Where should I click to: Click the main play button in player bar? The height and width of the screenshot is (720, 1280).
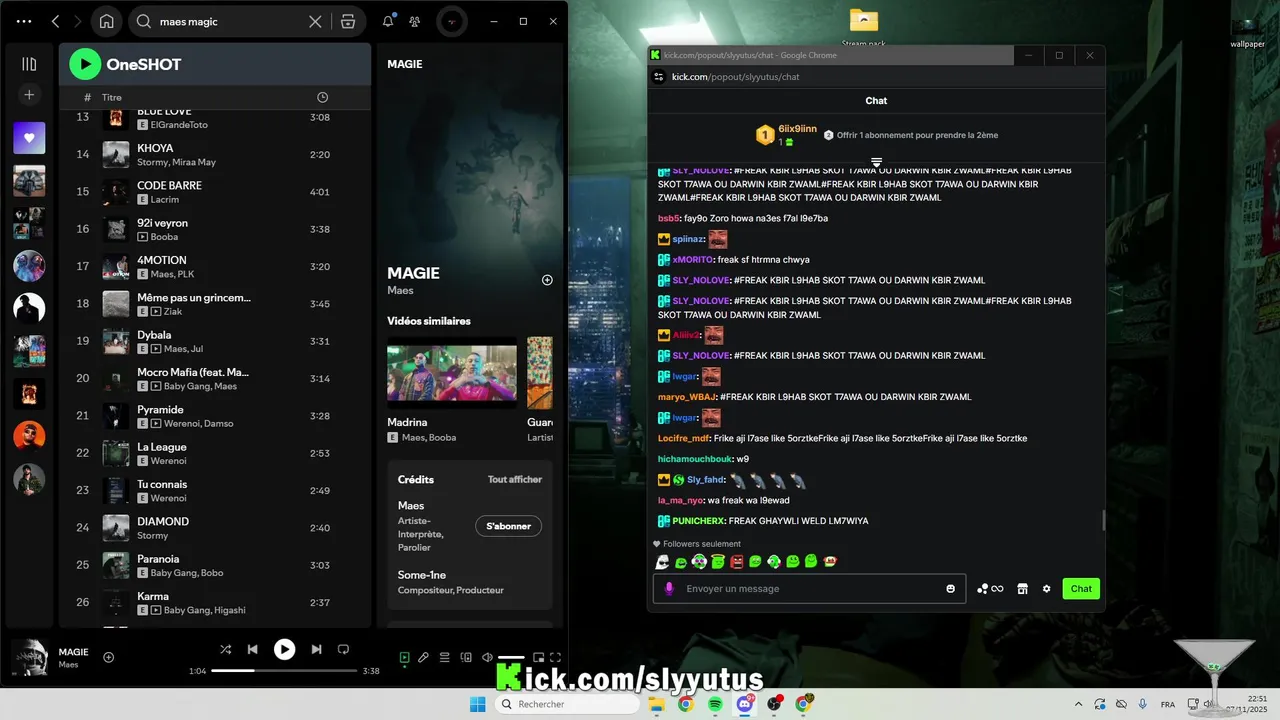(285, 649)
